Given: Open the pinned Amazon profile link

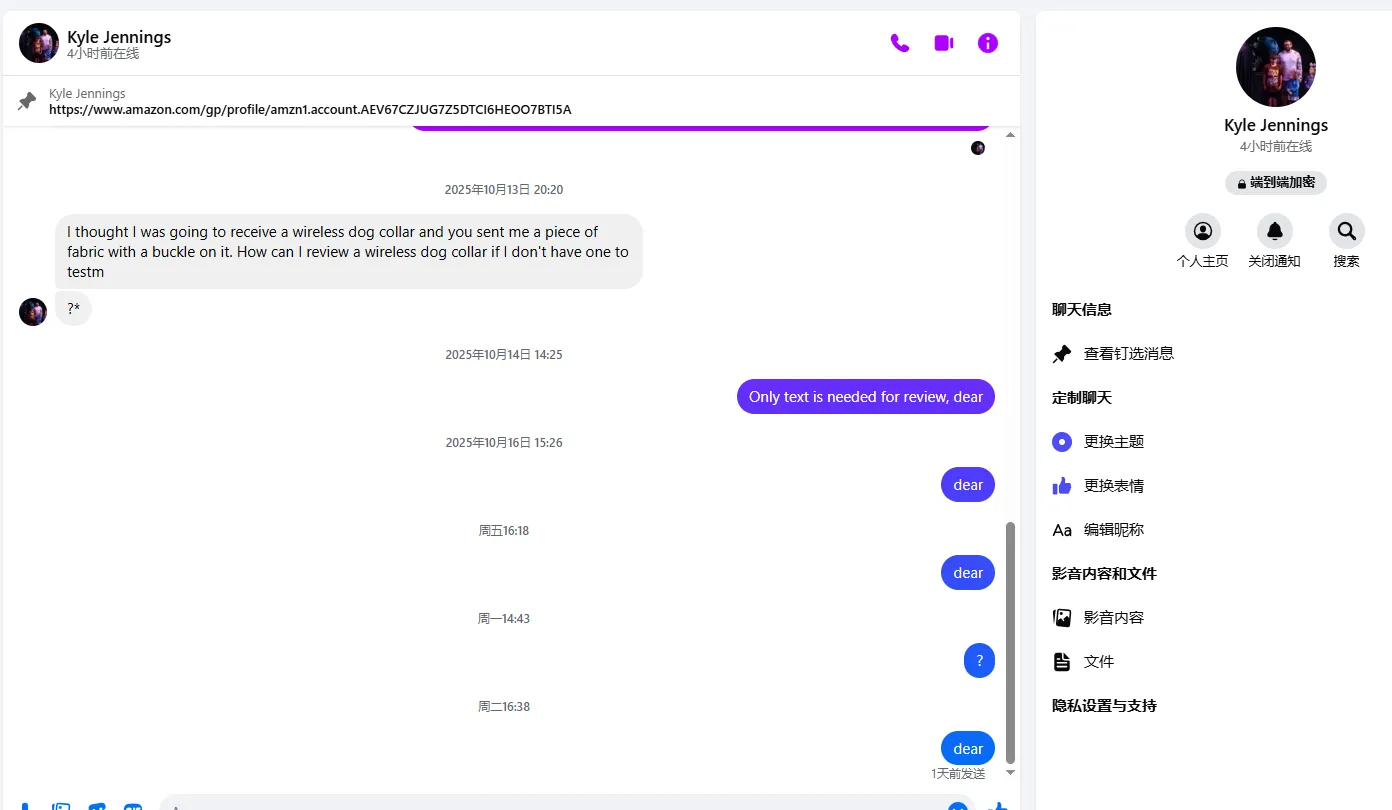Looking at the screenshot, I should tap(310, 109).
